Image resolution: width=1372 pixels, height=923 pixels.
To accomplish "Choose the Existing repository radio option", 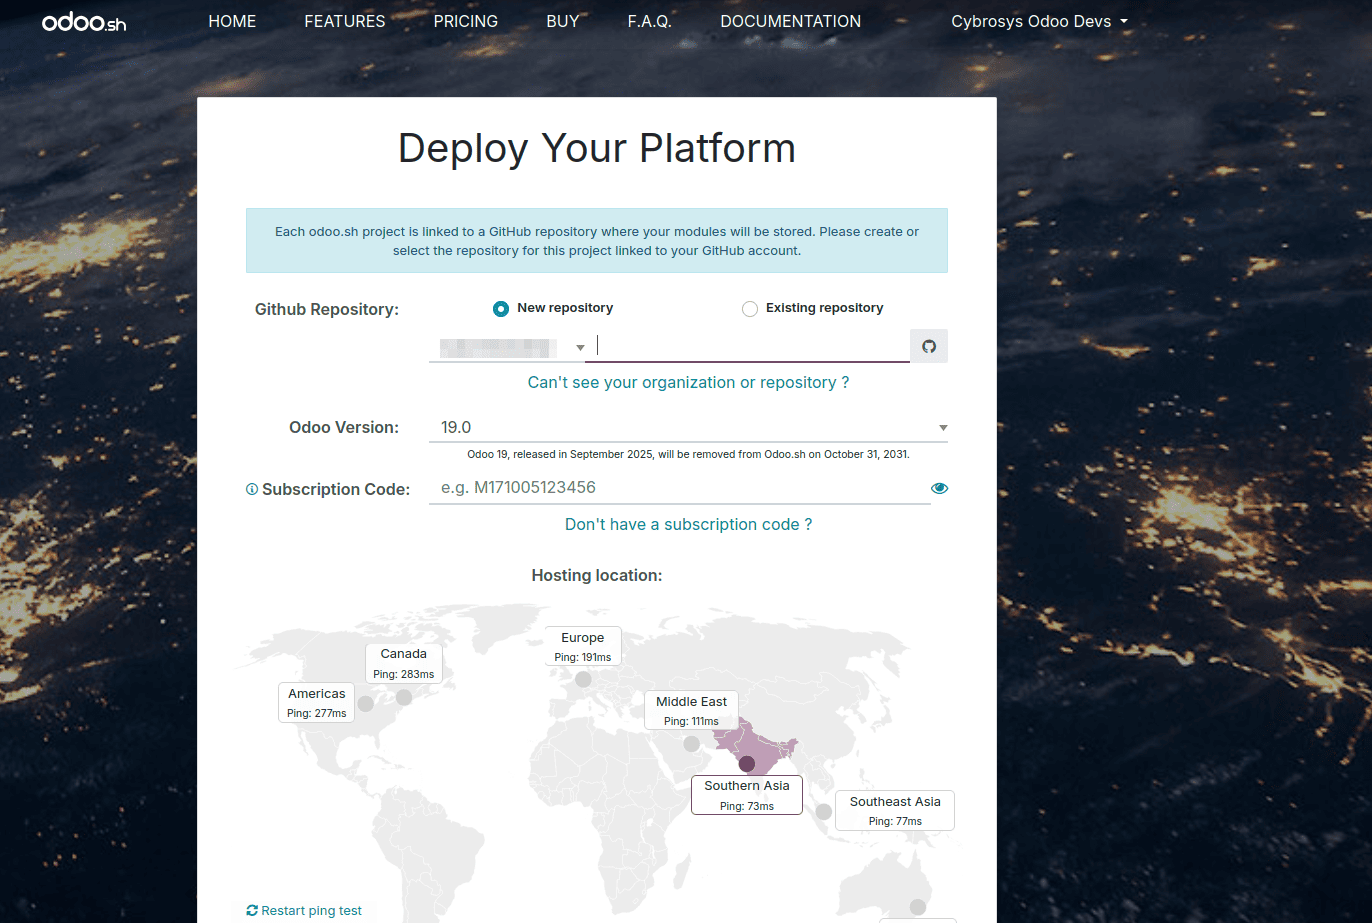I will coord(750,309).
